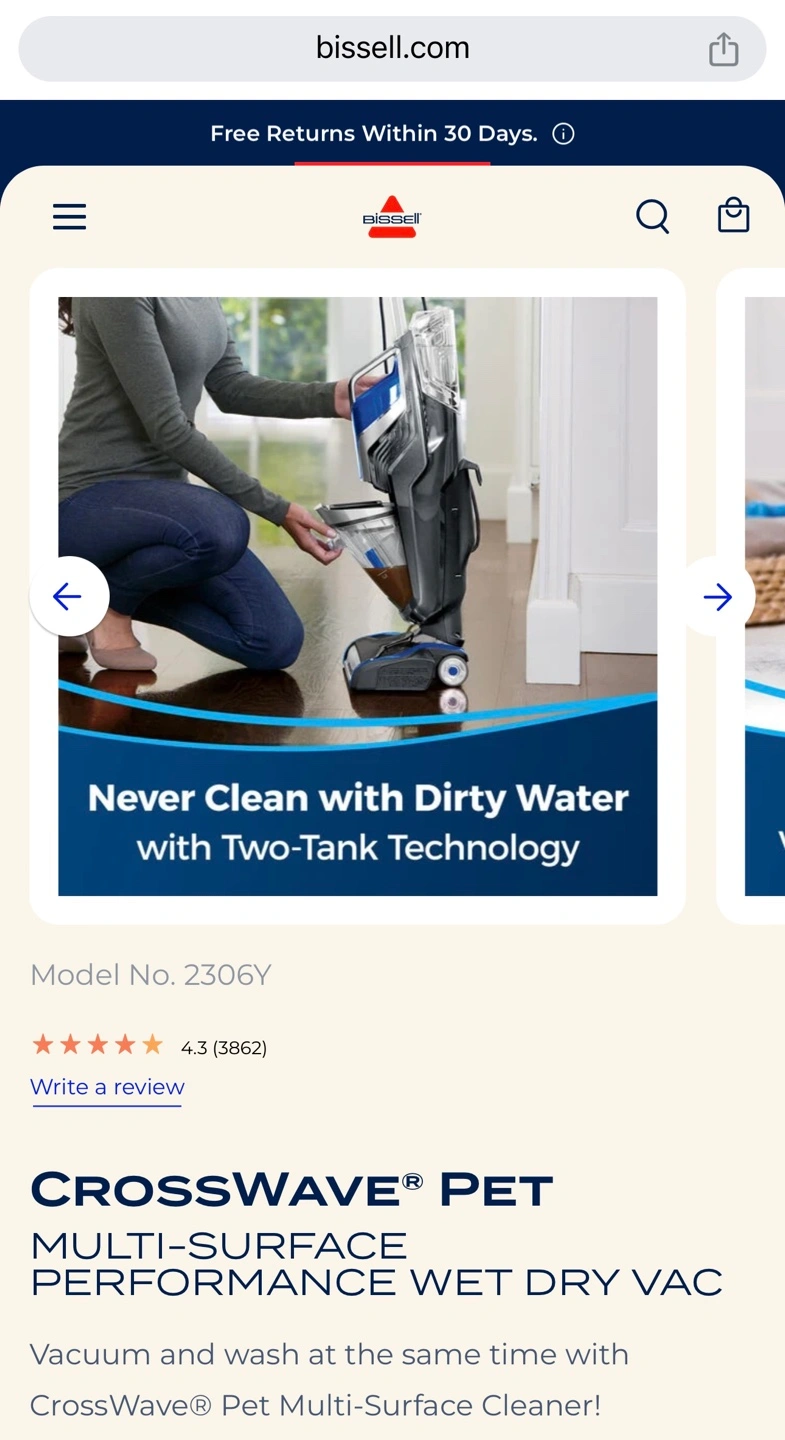Viewport: 785px width, 1440px height.
Task: Tap Model No. 2306Y text
Action: pyautogui.click(x=150, y=975)
